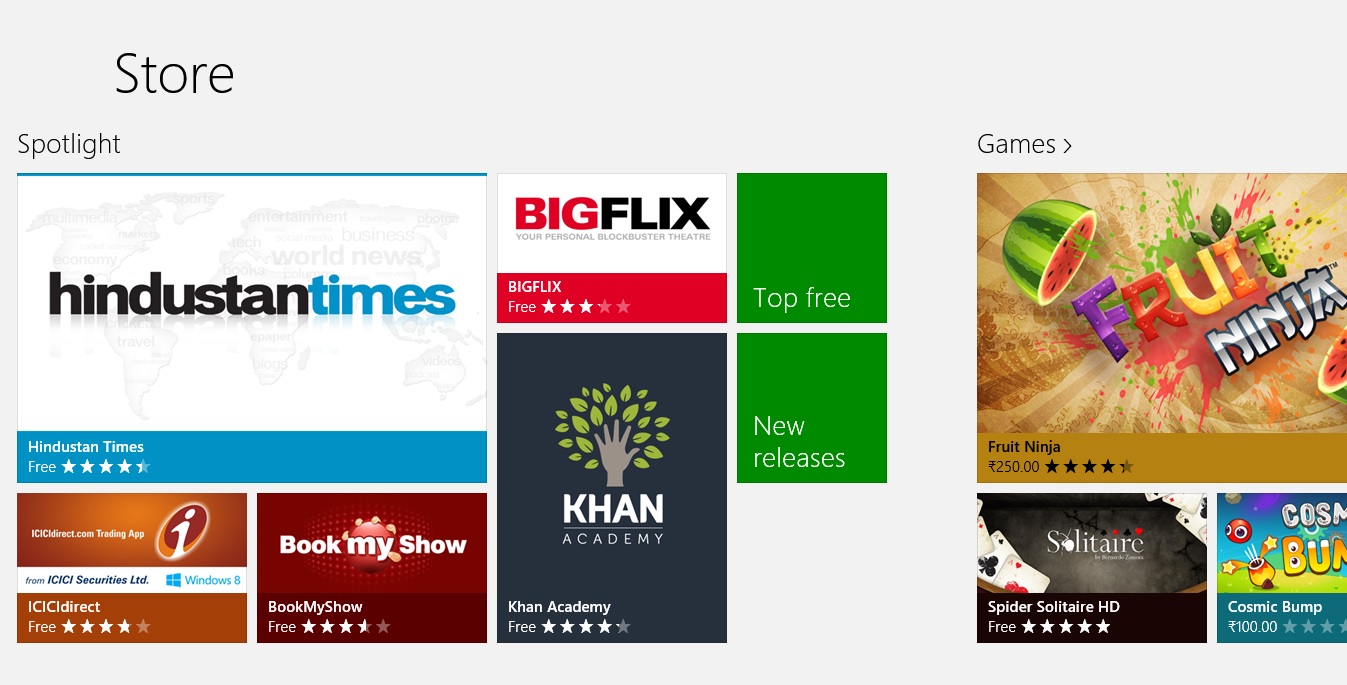Select the Spotlight section heading

tap(69, 144)
